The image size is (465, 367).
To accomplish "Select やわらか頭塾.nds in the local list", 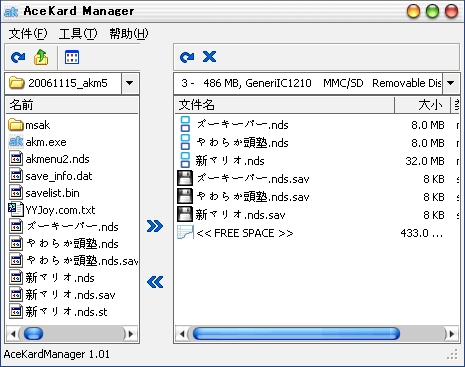I will pos(72,244).
